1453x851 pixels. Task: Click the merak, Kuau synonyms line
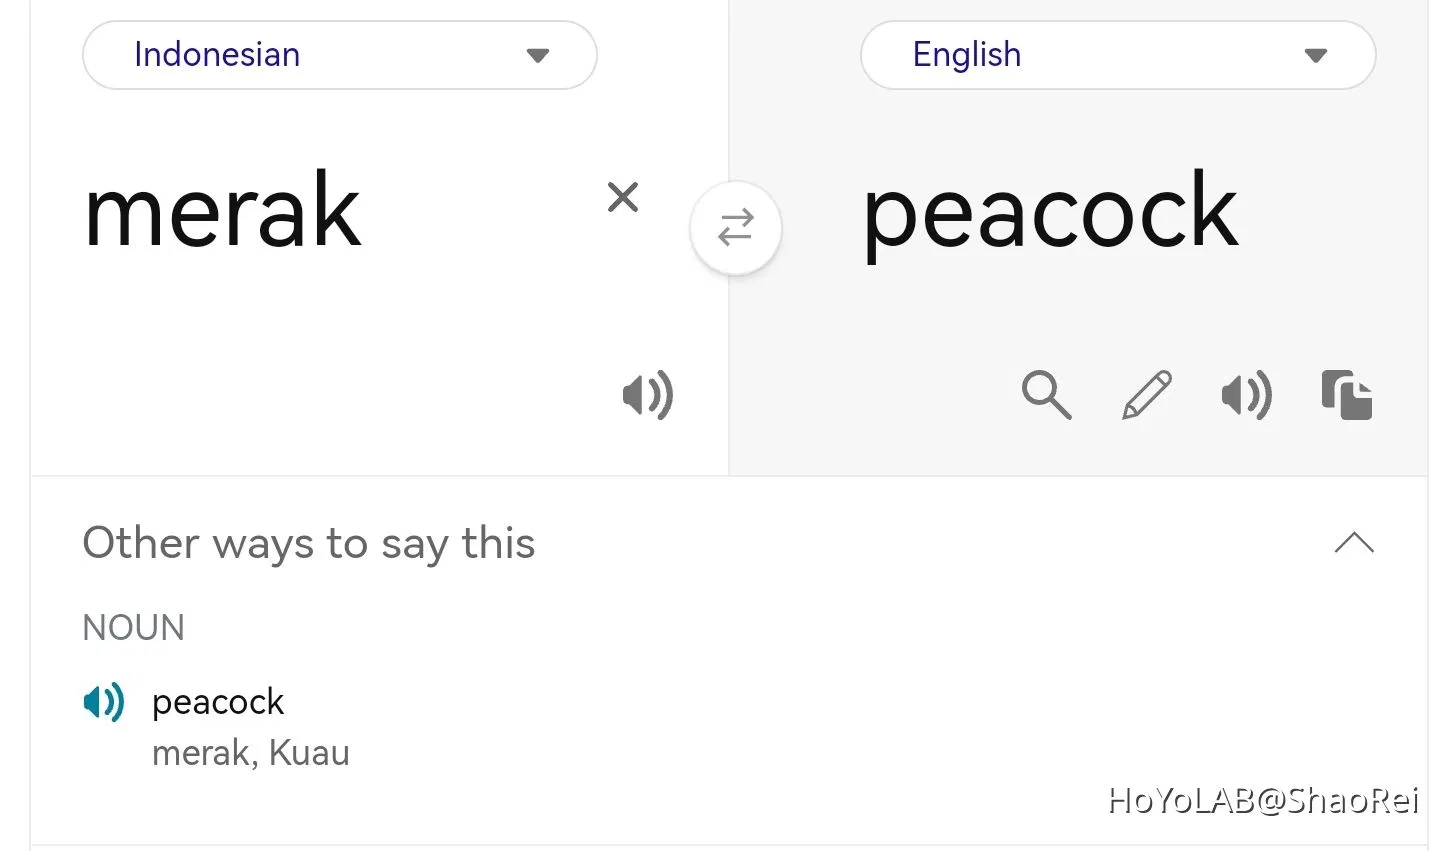(250, 753)
